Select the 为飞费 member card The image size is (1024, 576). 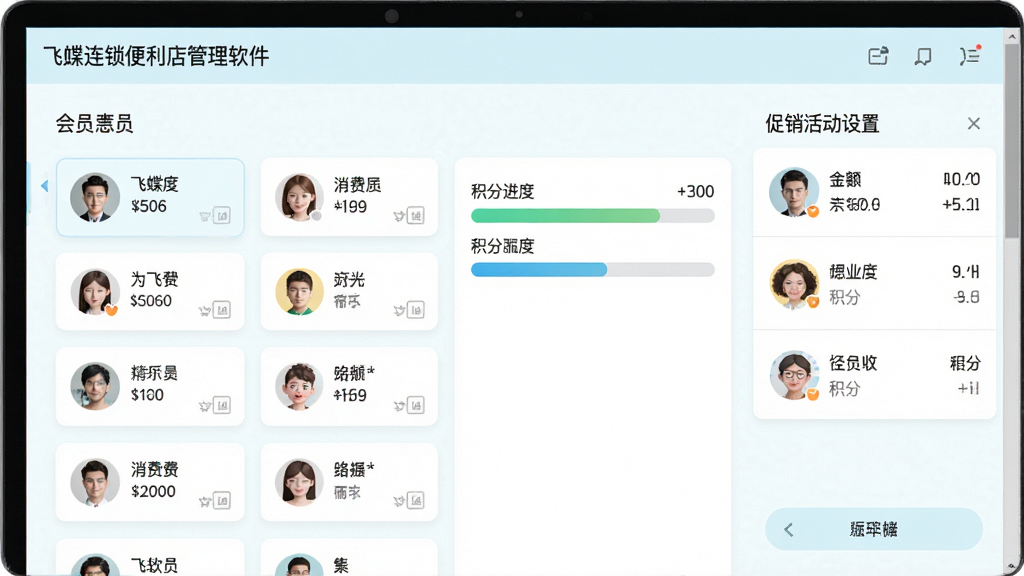(x=150, y=291)
